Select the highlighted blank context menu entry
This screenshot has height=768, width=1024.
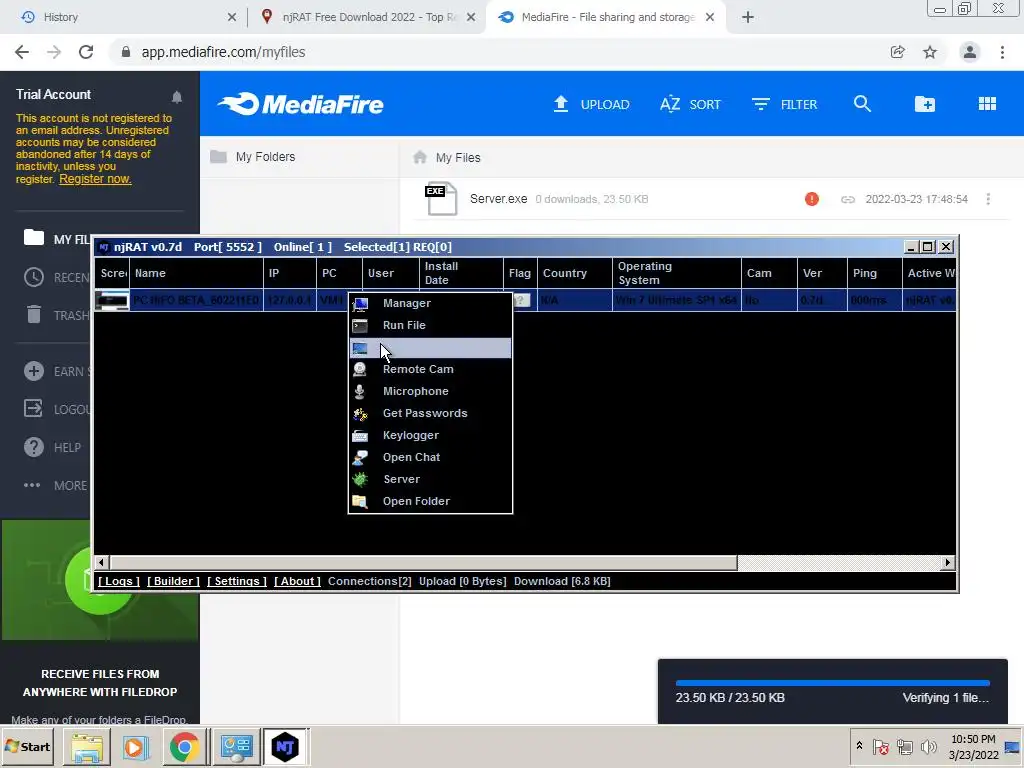(430, 347)
